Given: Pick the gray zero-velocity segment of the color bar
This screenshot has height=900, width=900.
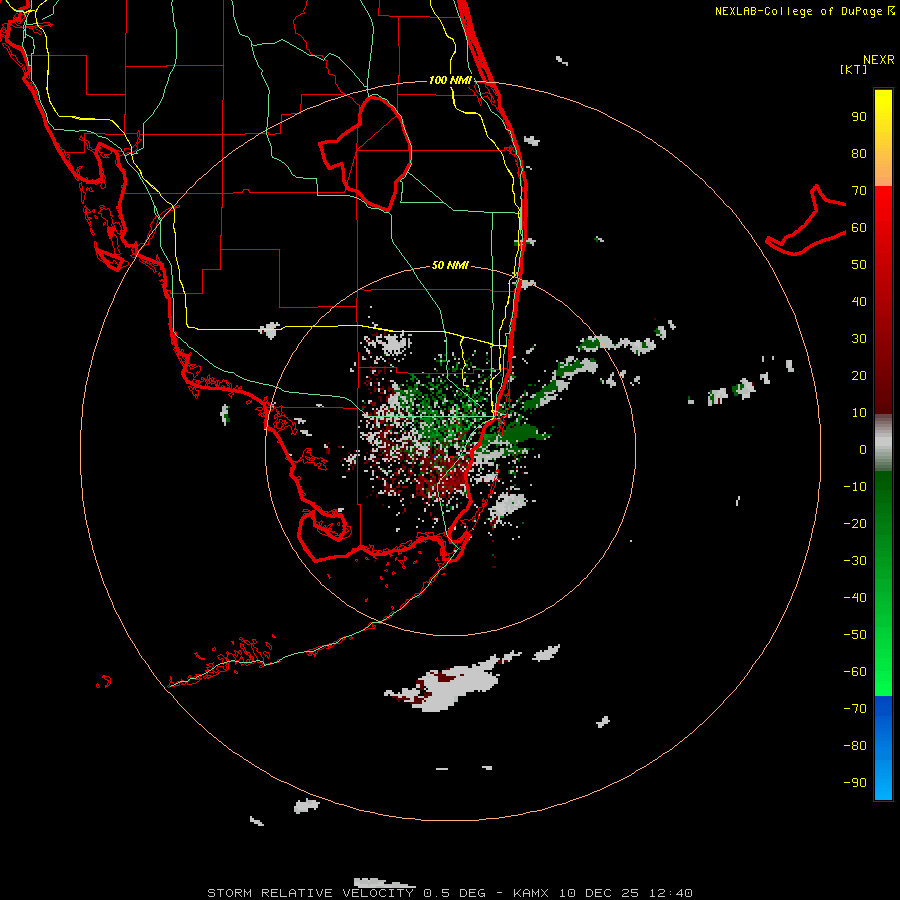Looking at the screenshot, I should click(883, 443).
